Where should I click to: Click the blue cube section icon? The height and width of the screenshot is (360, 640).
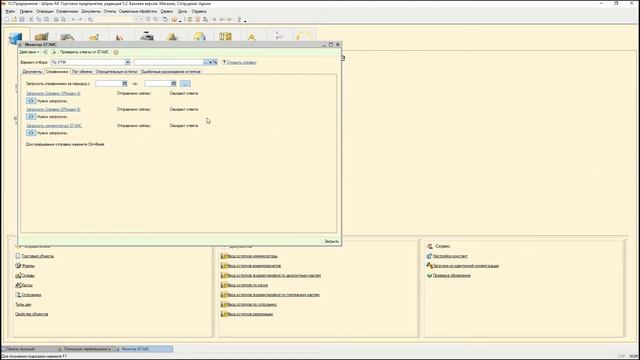(x=16, y=38)
